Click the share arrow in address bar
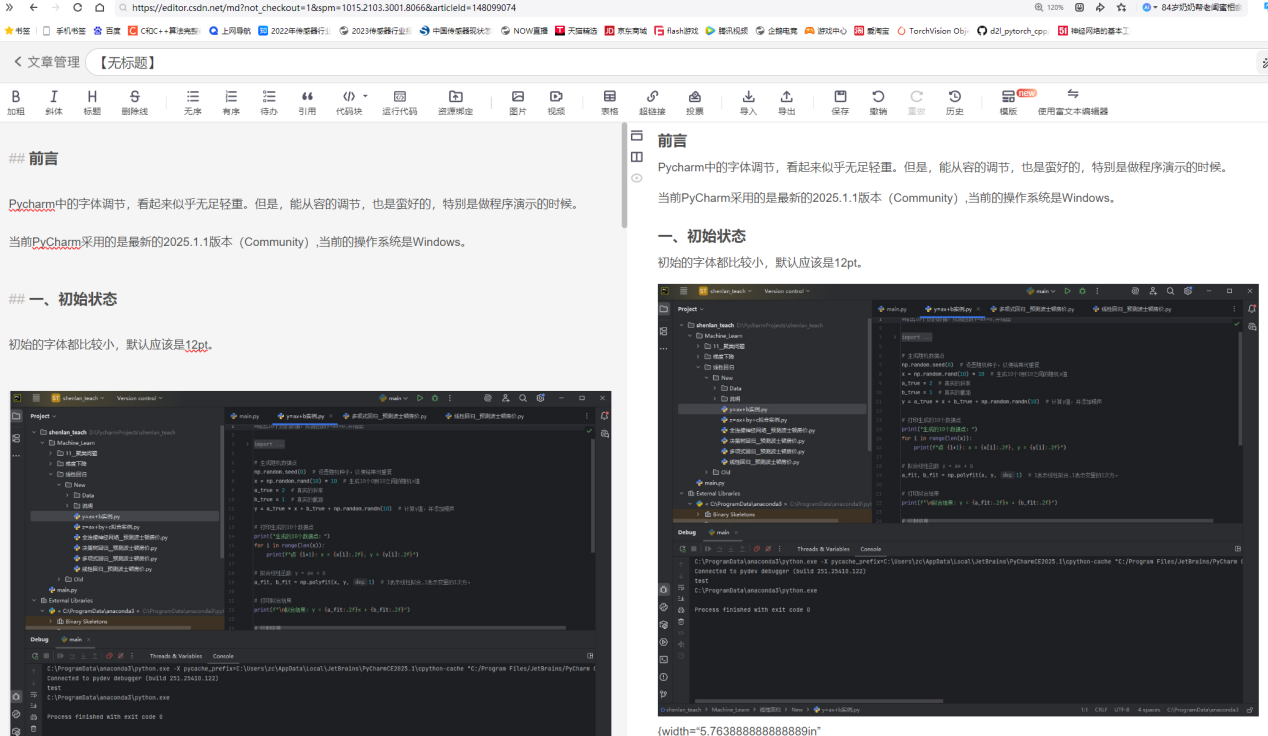Viewport: 1268px width, 736px height. pyautogui.click(x=1100, y=7)
